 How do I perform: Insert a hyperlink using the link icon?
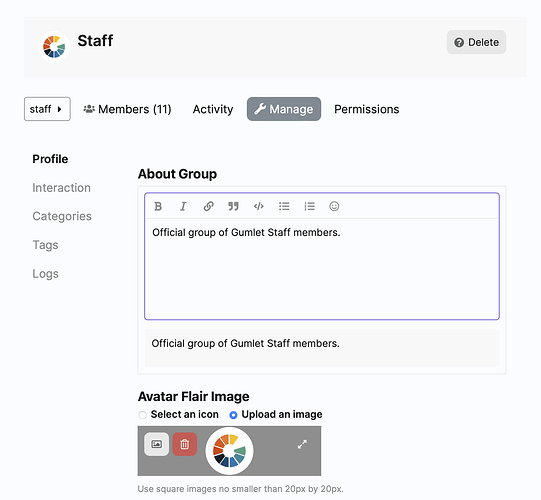click(x=208, y=206)
